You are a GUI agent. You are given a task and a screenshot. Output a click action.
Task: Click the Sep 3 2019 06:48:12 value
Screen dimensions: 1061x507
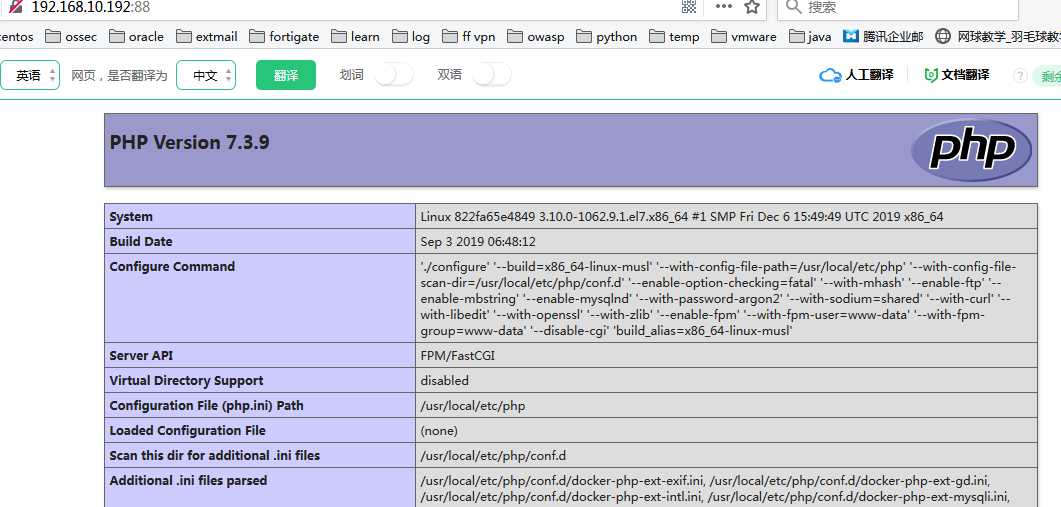pyautogui.click(x=478, y=242)
